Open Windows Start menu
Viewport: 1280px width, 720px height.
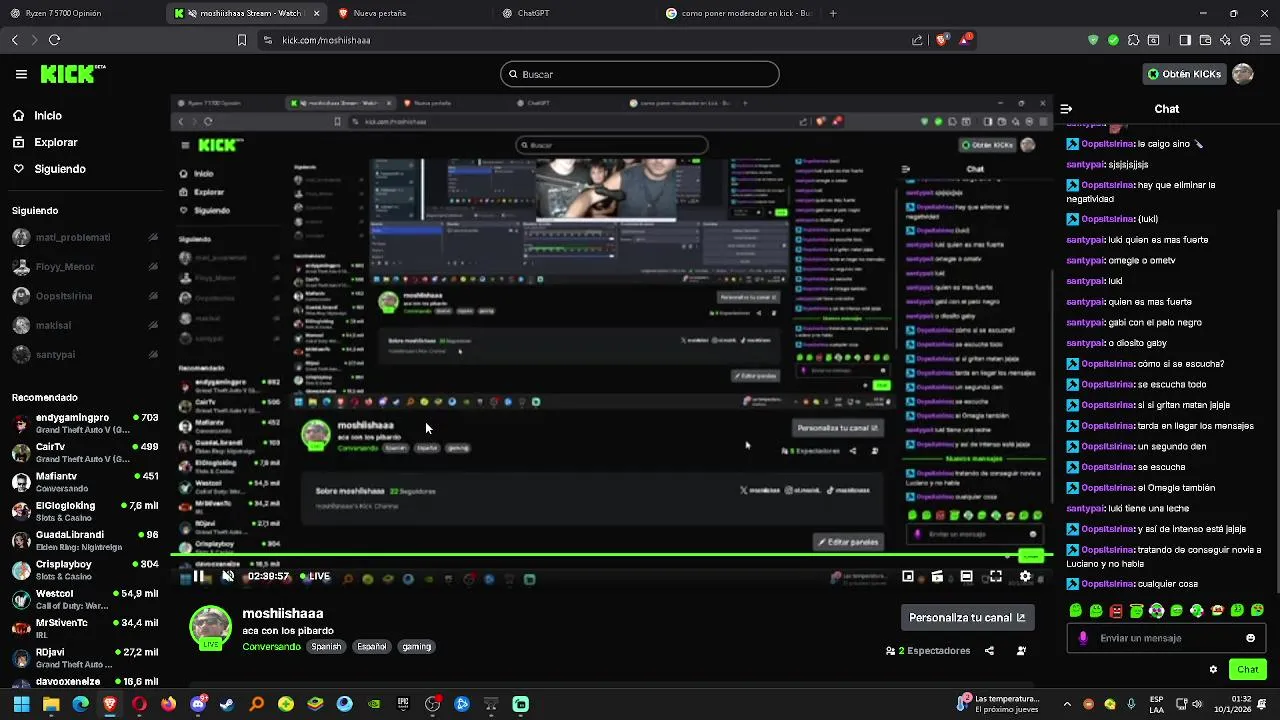[21, 704]
